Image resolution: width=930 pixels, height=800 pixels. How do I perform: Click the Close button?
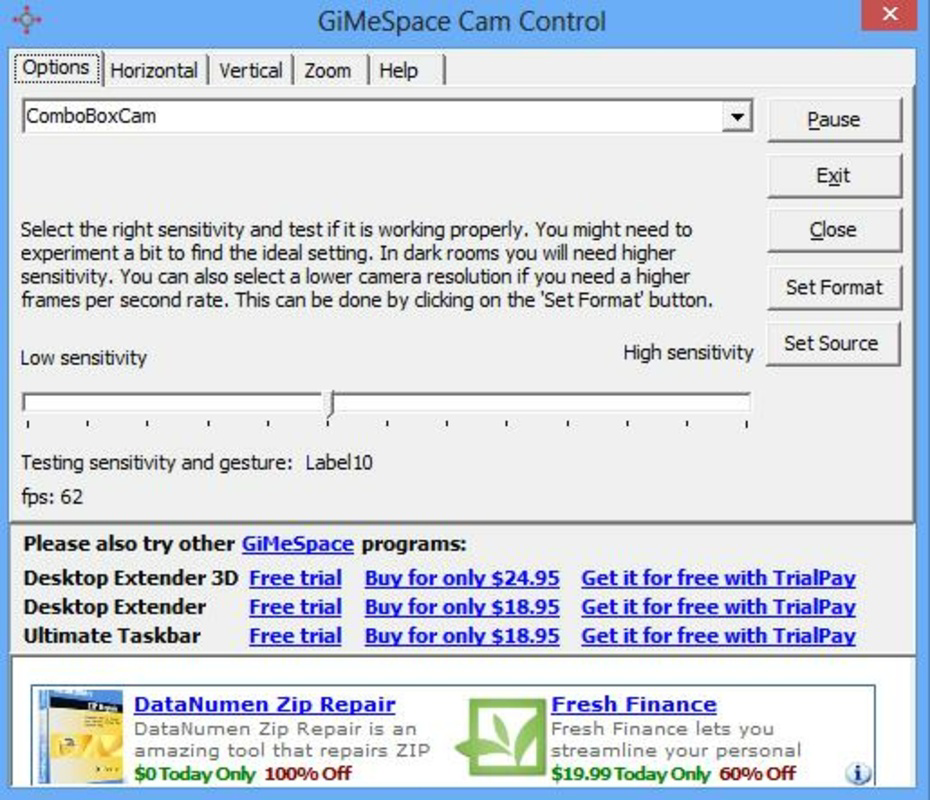(832, 229)
